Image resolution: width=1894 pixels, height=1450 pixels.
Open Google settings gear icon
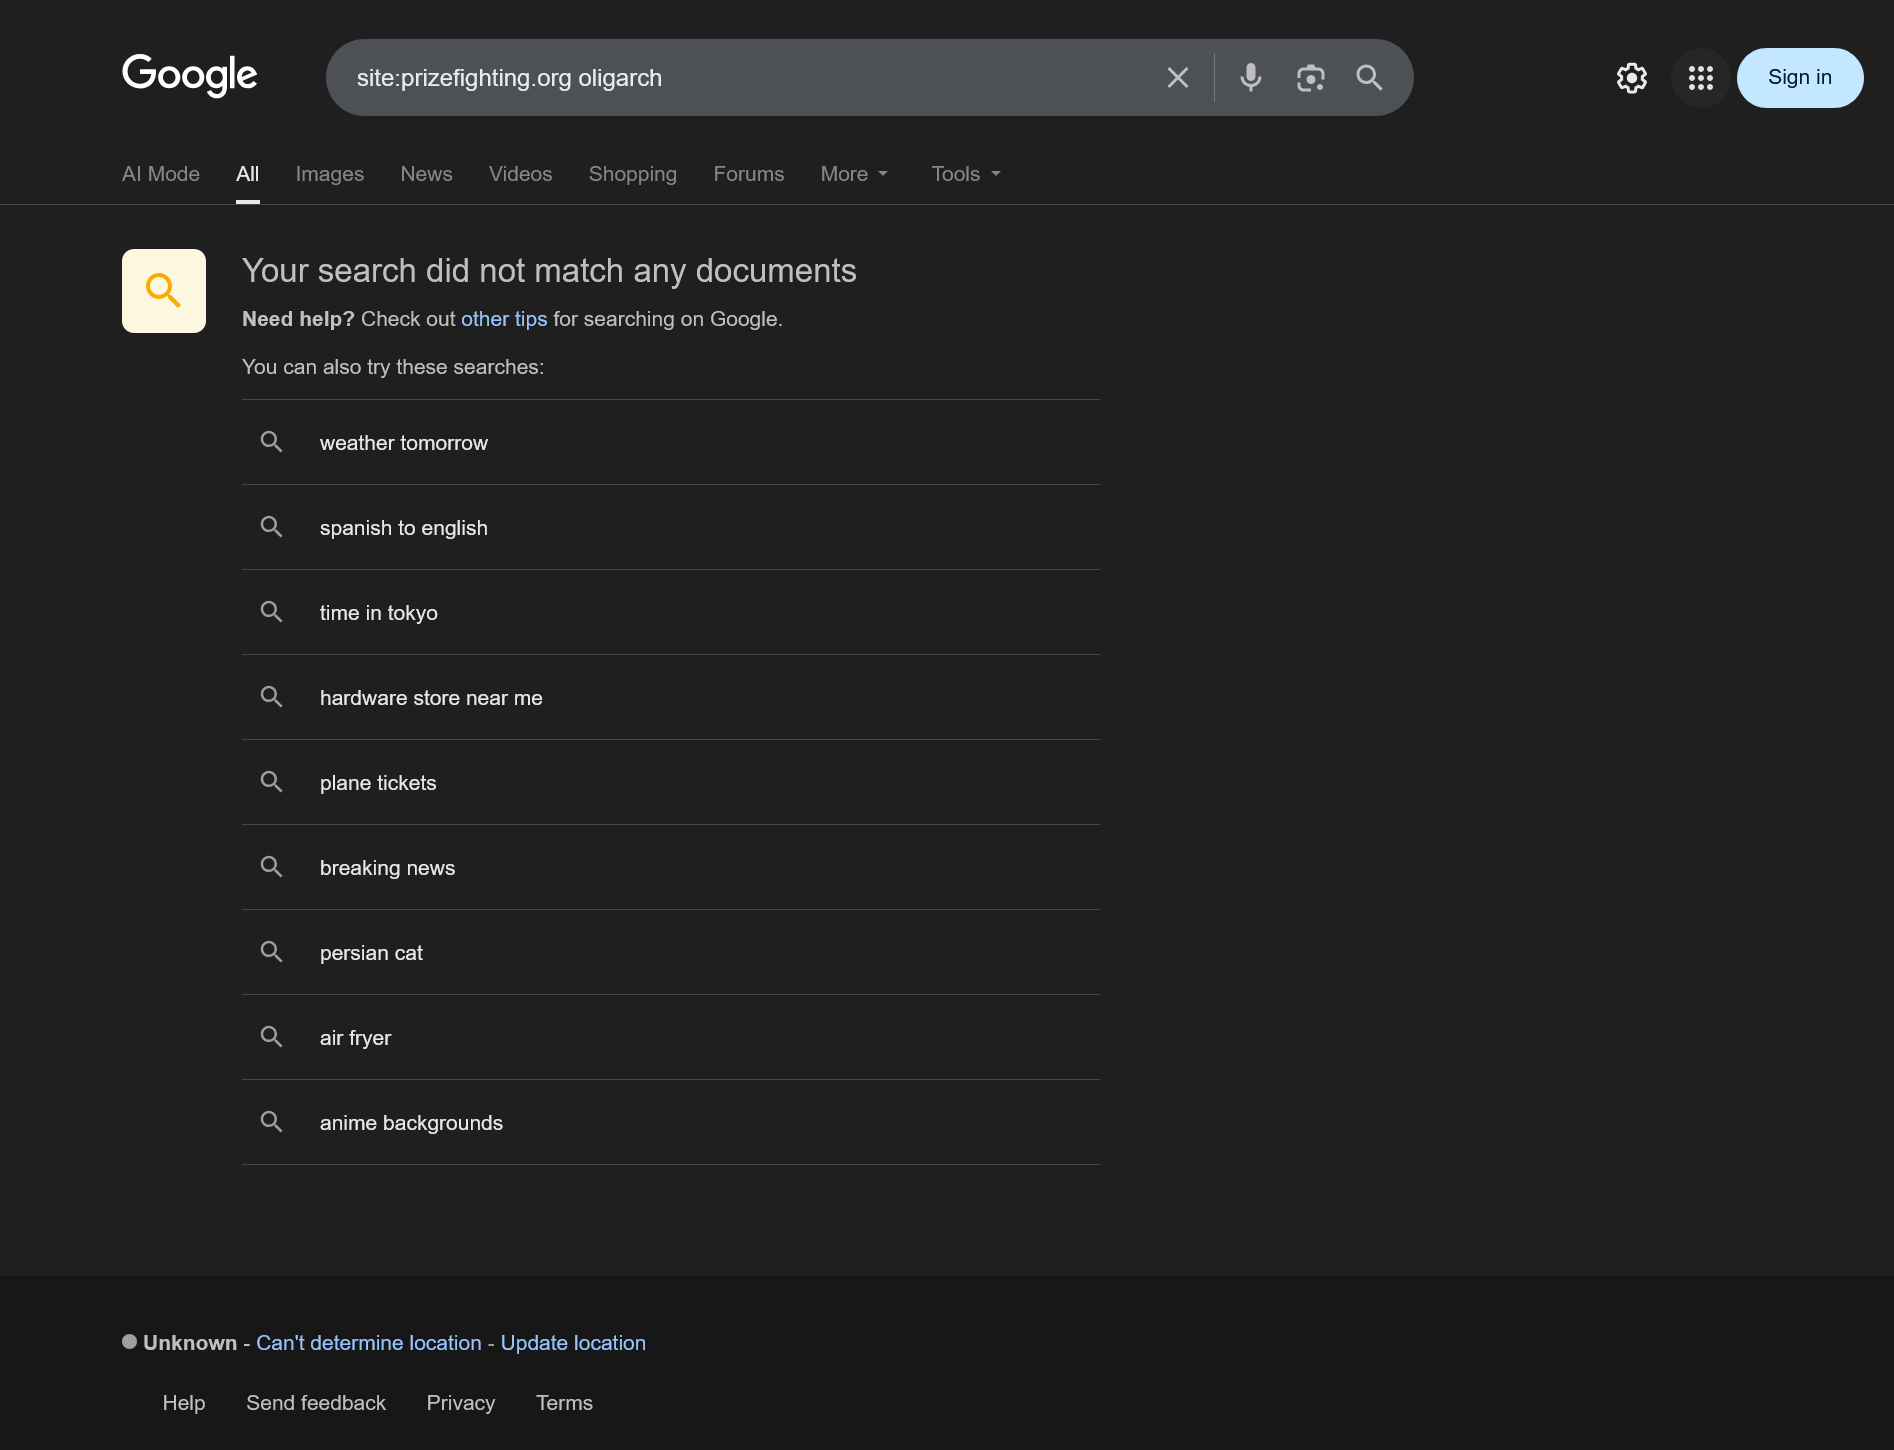[x=1631, y=78]
